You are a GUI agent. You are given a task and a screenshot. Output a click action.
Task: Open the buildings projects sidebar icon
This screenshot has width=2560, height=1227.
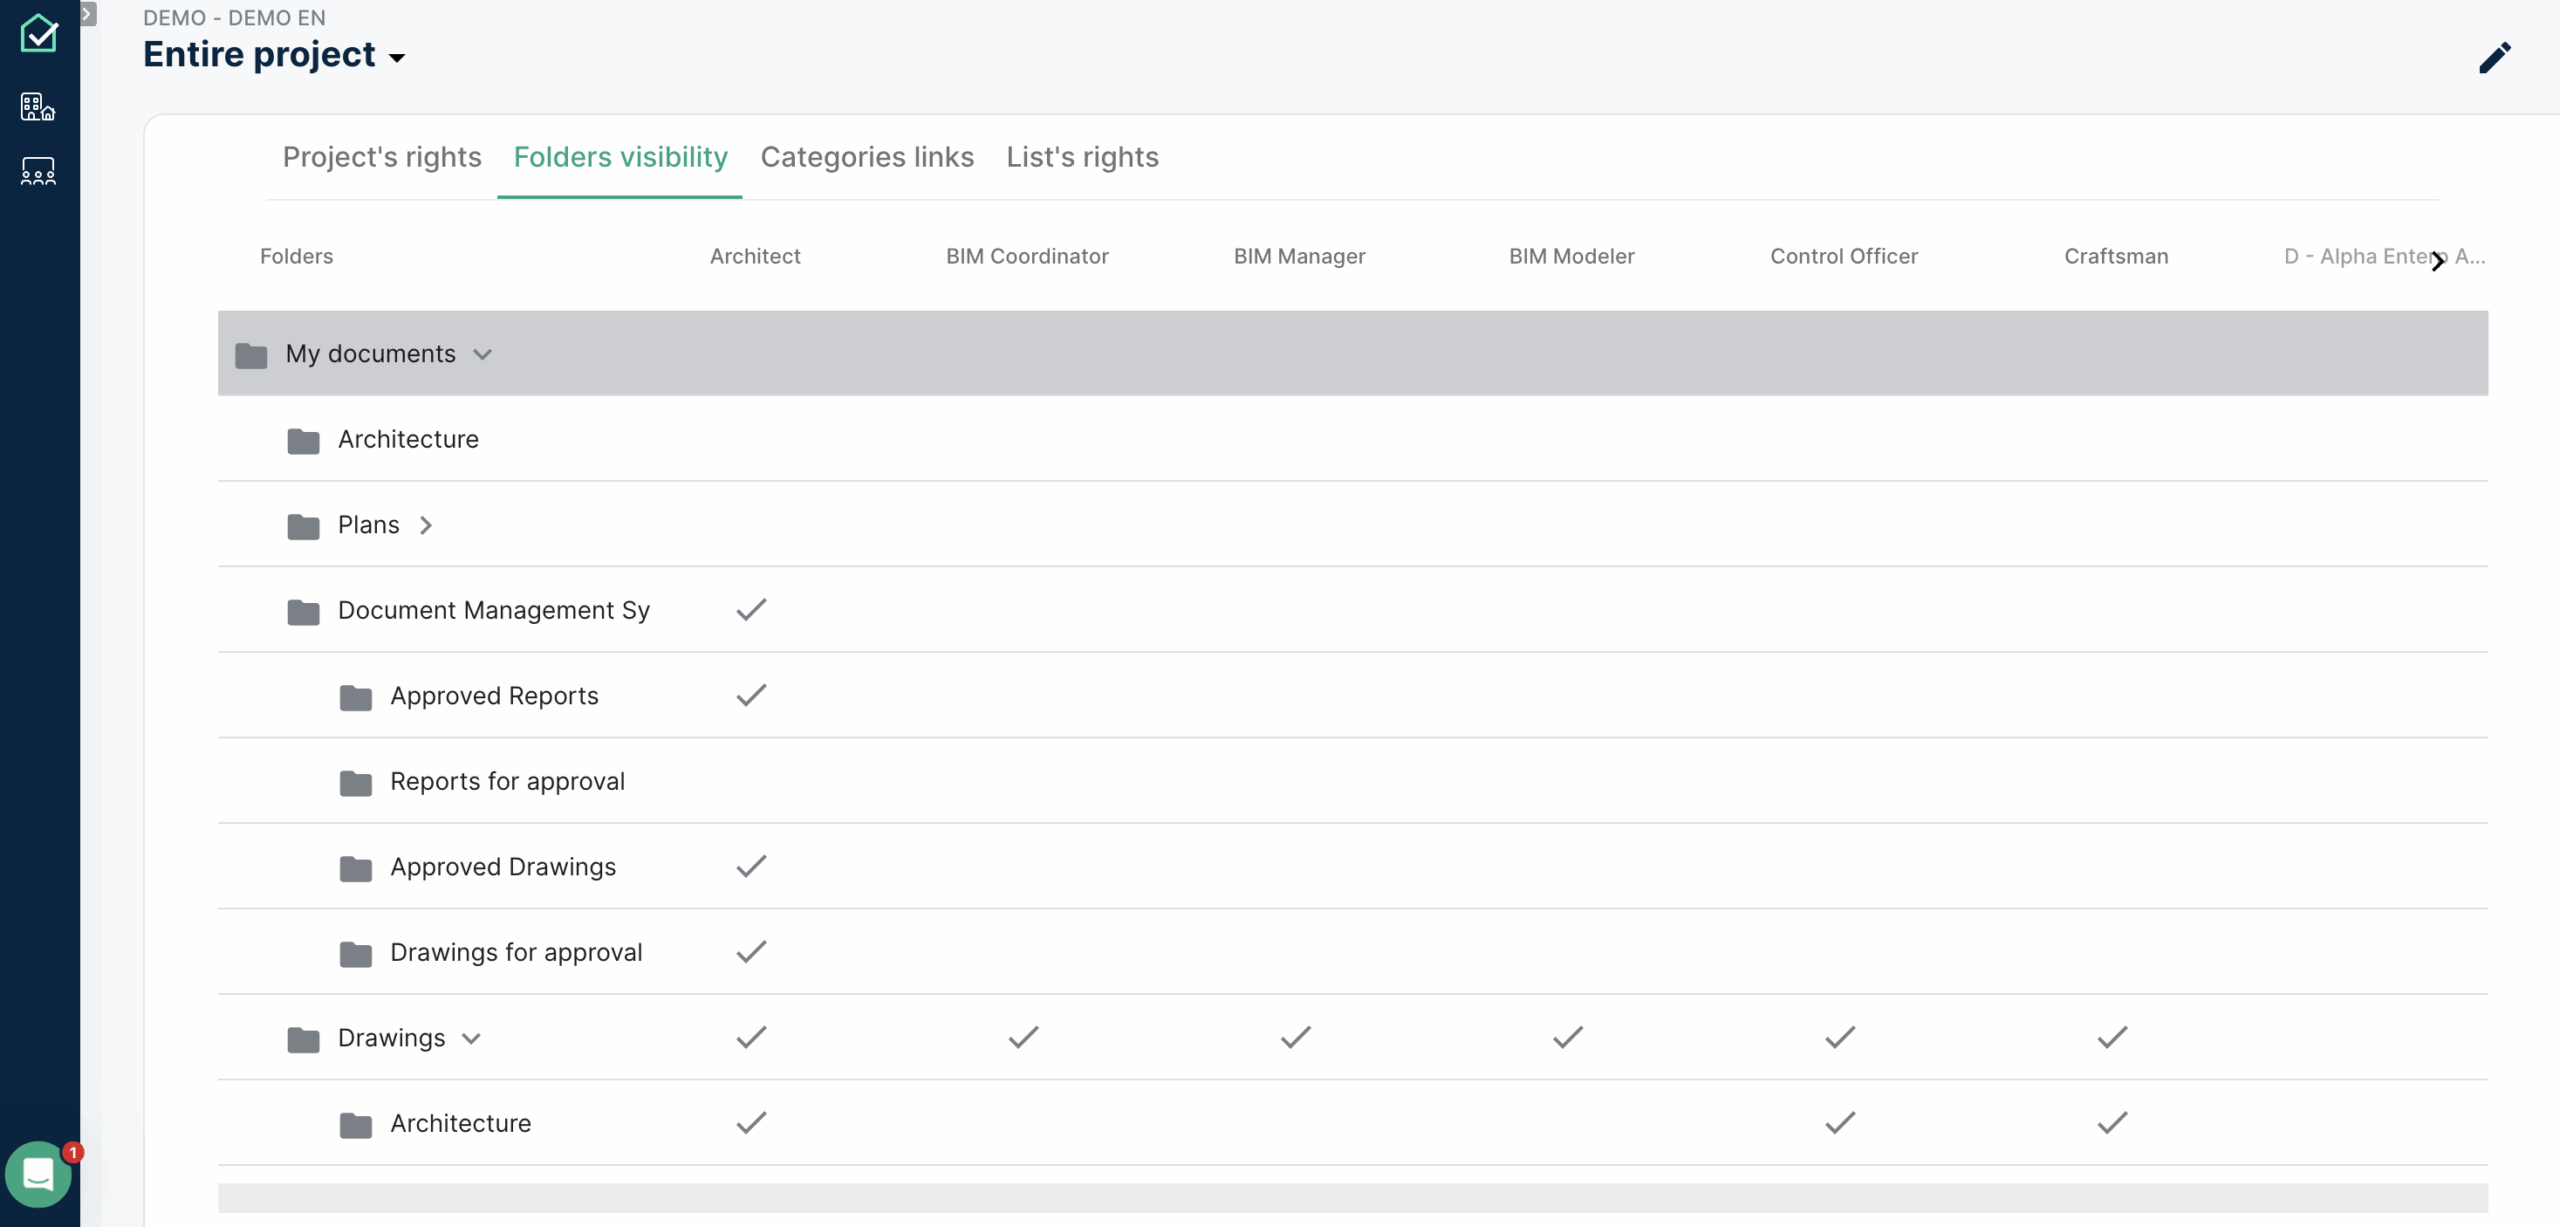click(38, 106)
